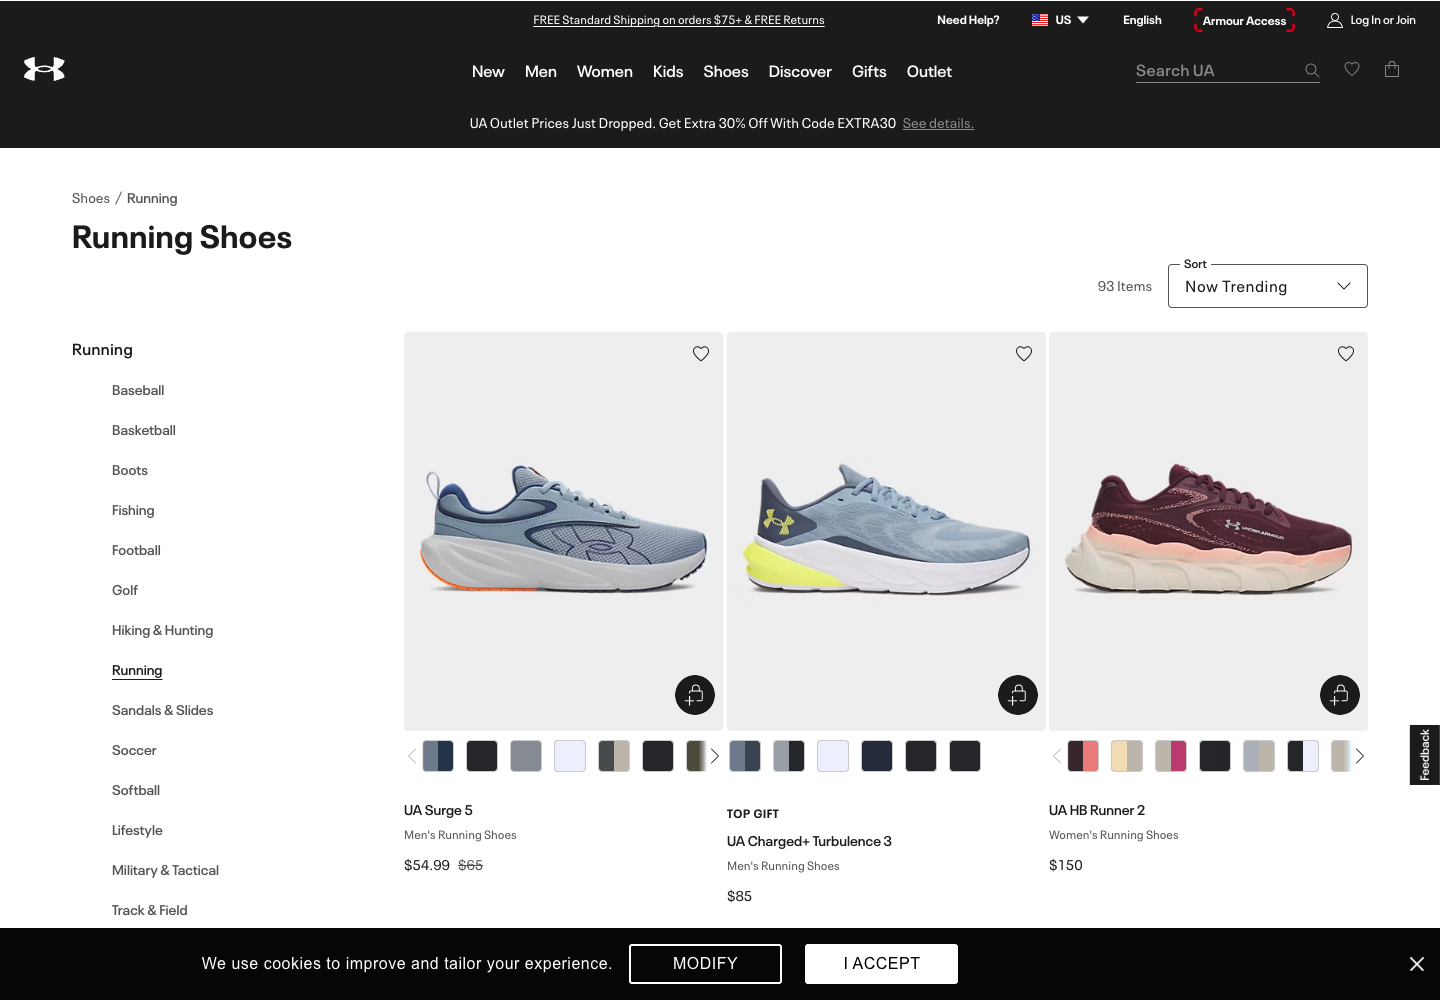Favorite the UA Surge 5 shoe
1440x1000 pixels.
tap(701, 354)
